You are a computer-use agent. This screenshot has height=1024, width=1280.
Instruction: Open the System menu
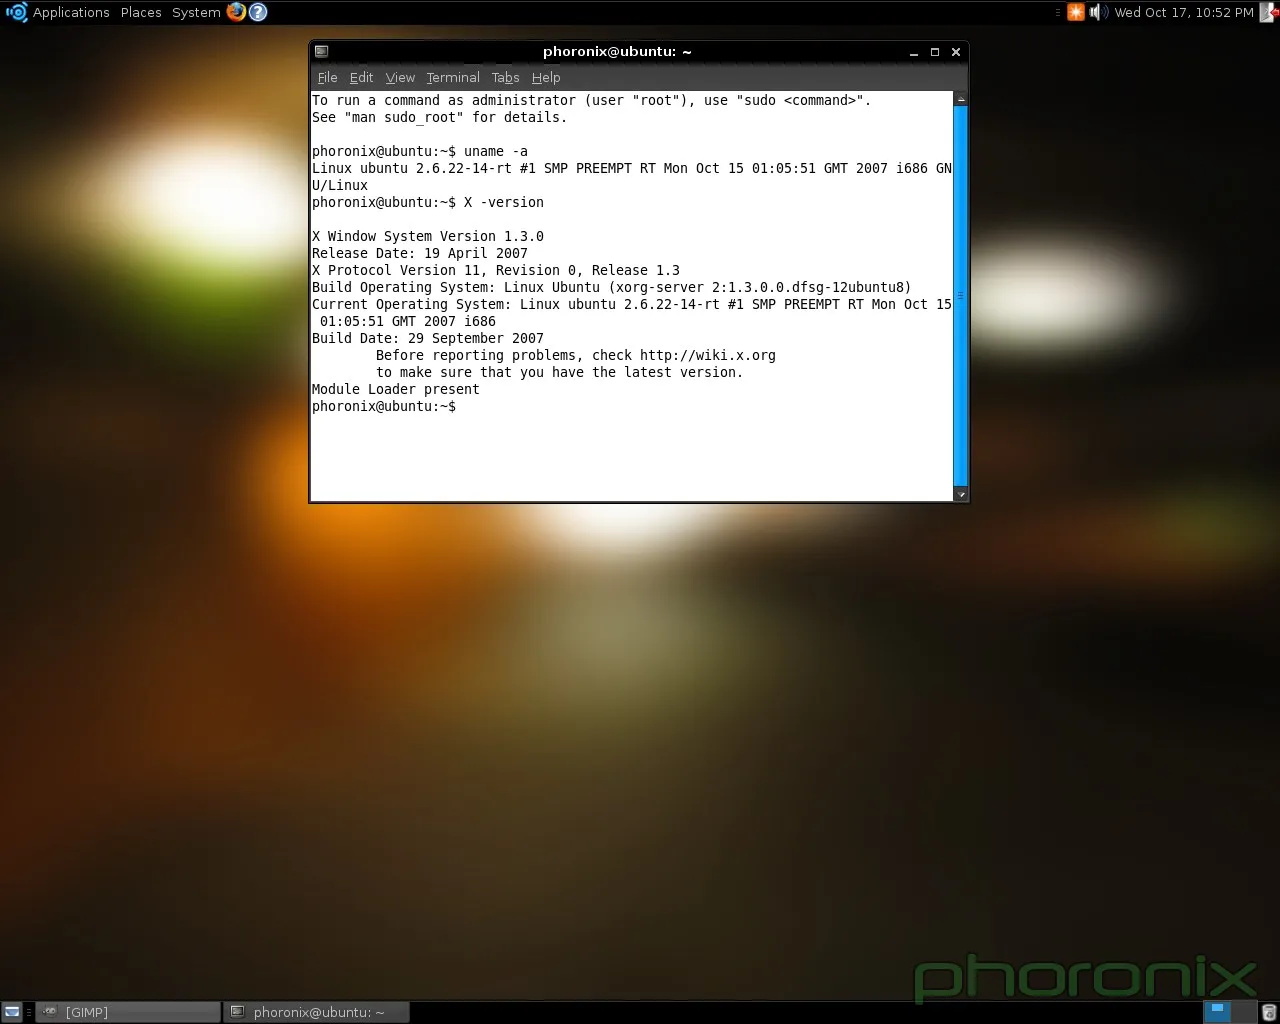[x=196, y=12]
